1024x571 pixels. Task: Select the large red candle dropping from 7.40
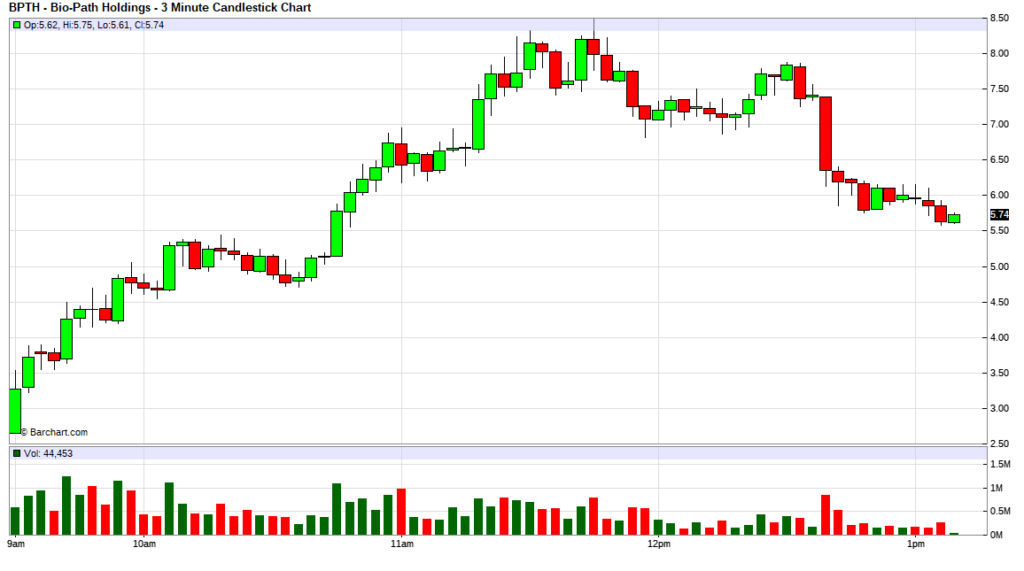[826, 134]
